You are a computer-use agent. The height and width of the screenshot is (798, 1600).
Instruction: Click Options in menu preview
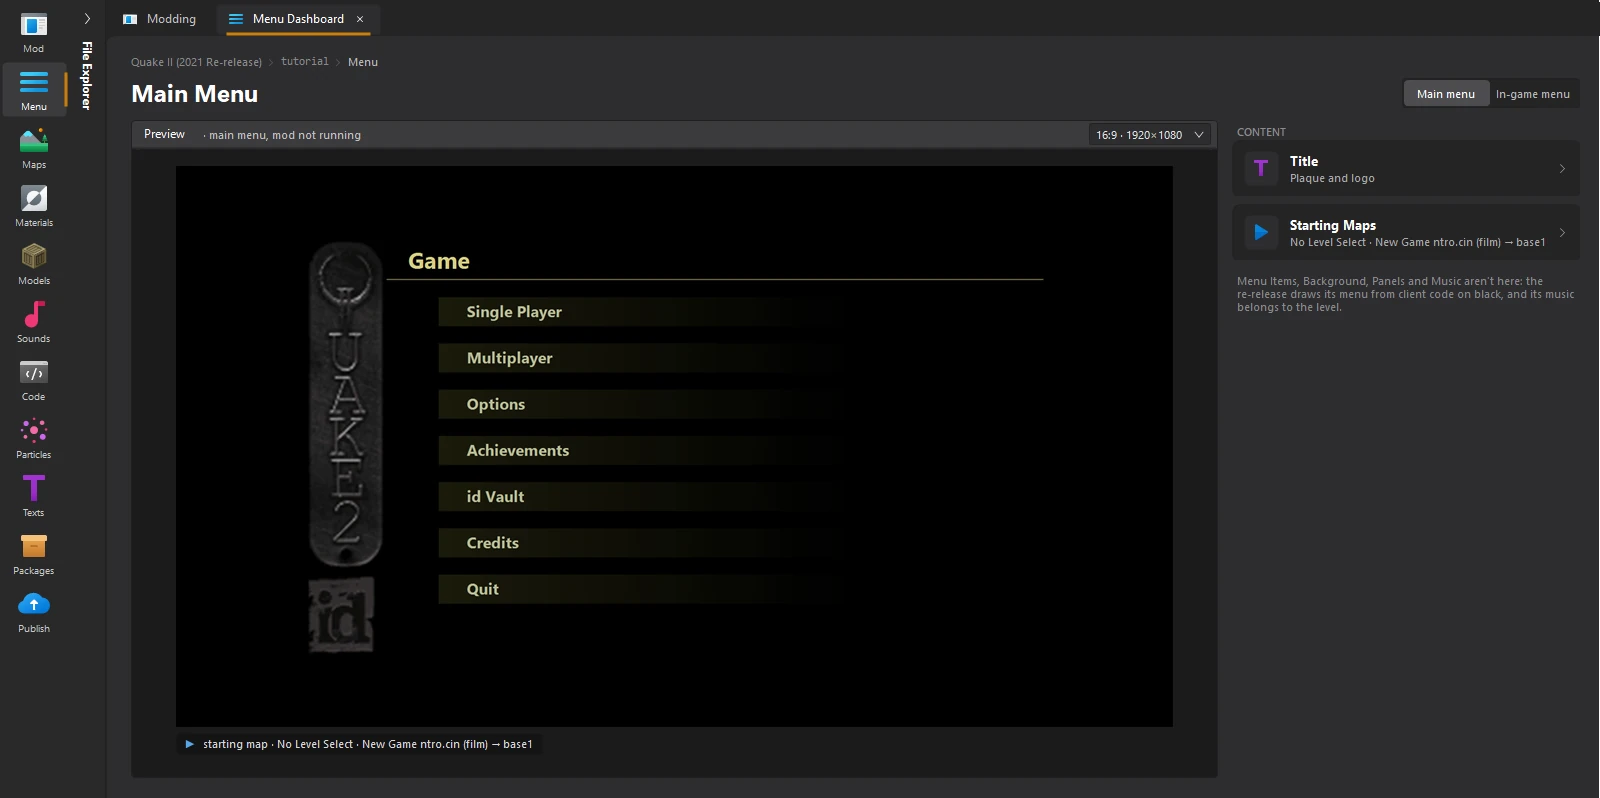(x=496, y=404)
